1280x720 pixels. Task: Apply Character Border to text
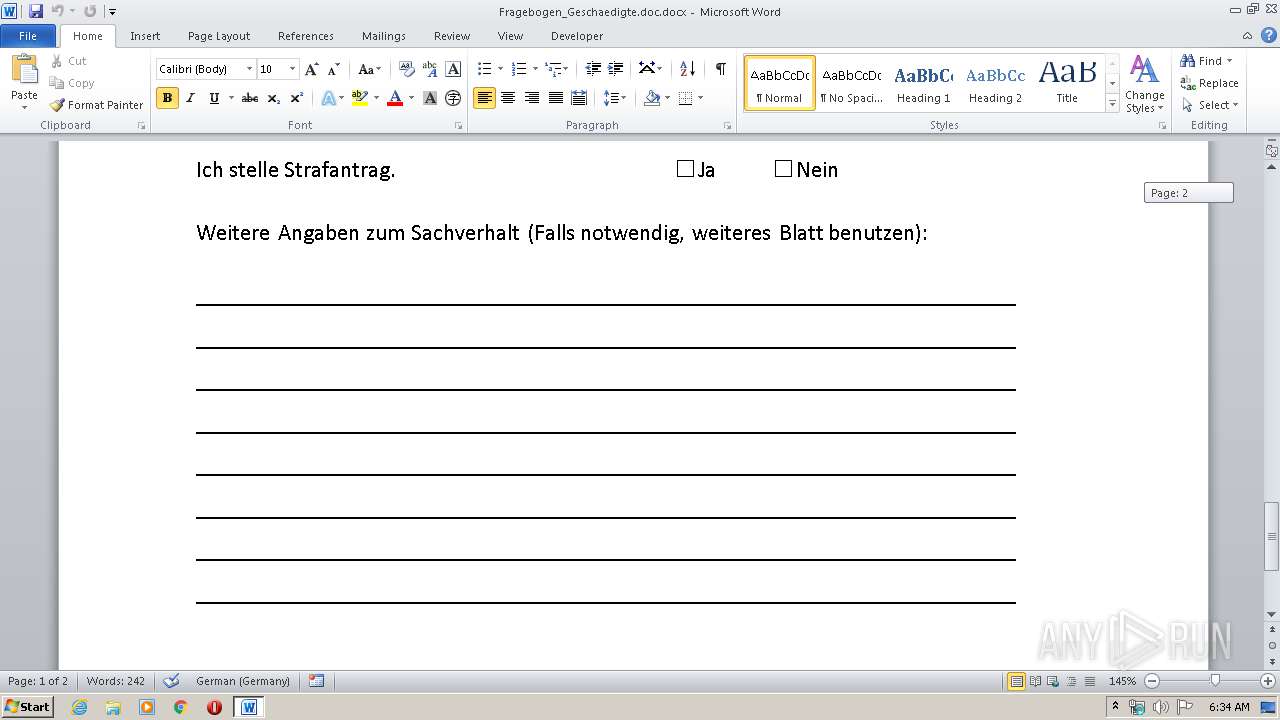click(453, 69)
